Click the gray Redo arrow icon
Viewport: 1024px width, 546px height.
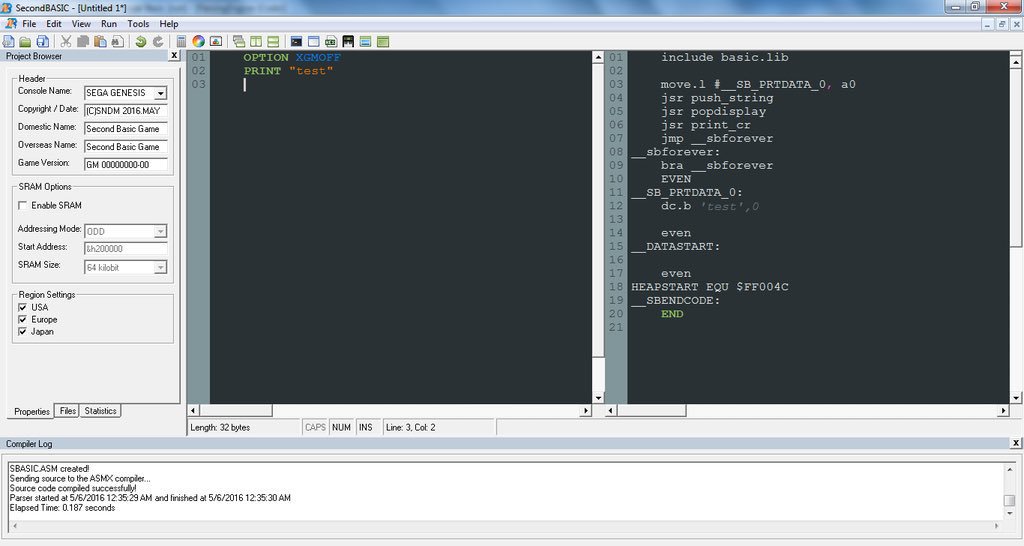[157, 42]
